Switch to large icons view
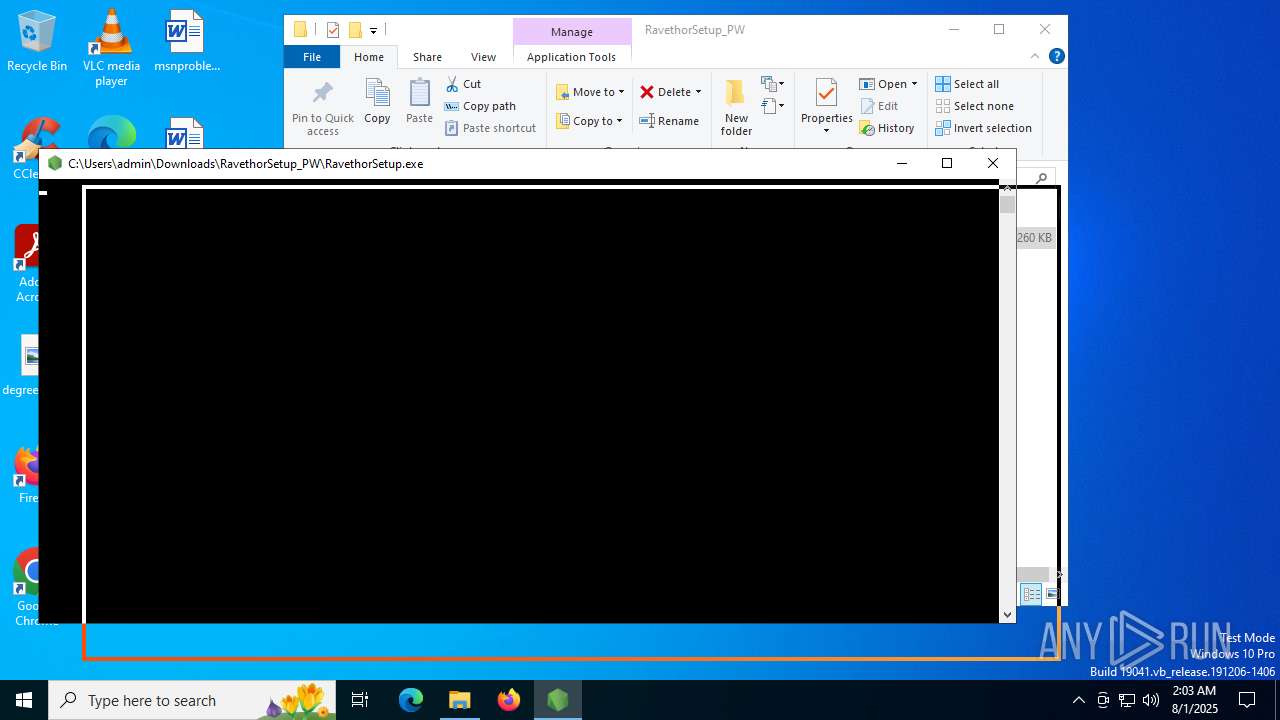The width and height of the screenshot is (1280, 720). [1051, 594]
